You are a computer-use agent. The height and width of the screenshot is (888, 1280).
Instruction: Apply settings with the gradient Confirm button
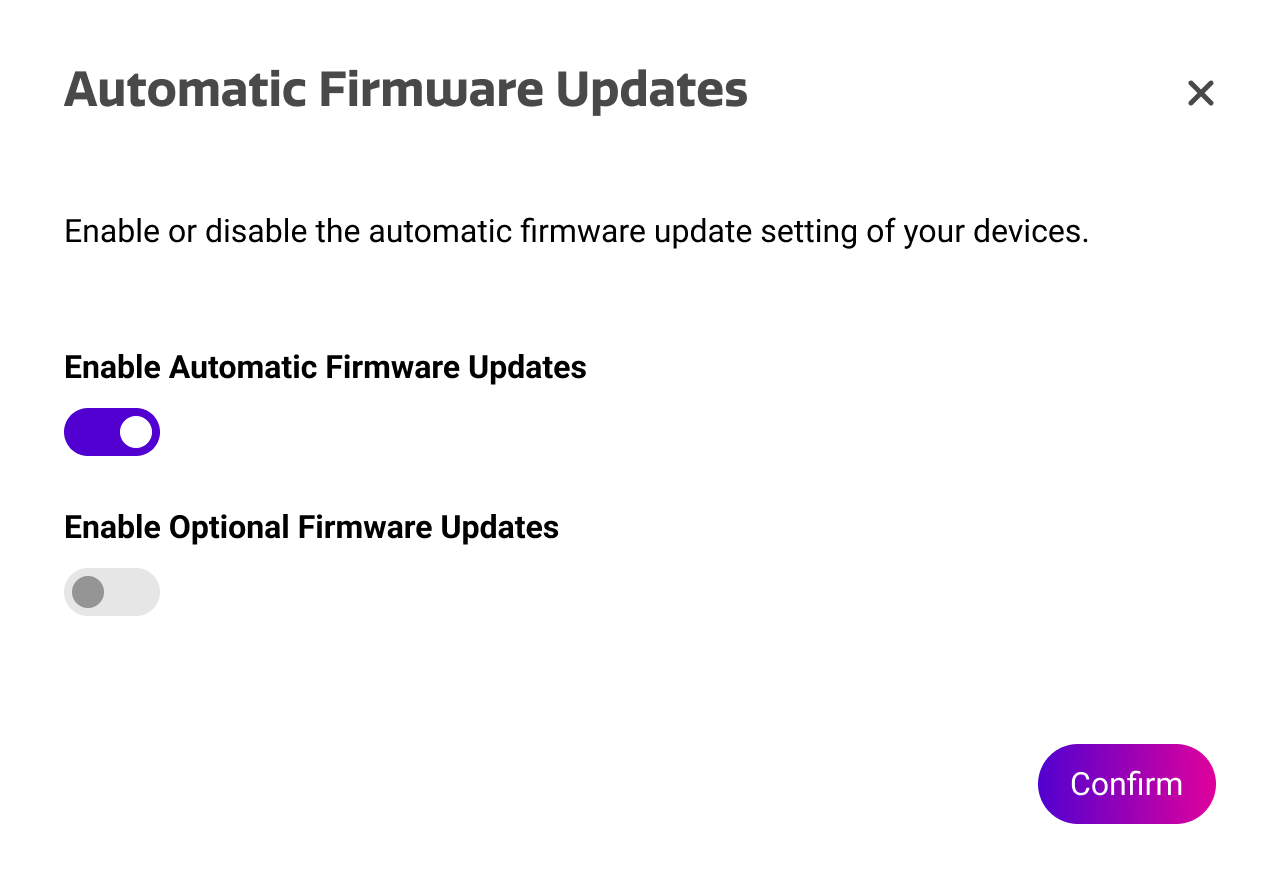click(x=1126, y=784)
